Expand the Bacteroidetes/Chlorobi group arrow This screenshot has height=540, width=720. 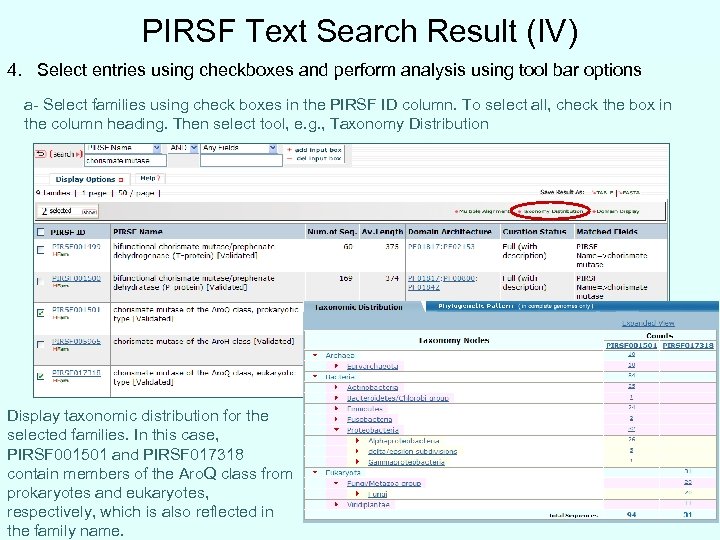[337, 398]
